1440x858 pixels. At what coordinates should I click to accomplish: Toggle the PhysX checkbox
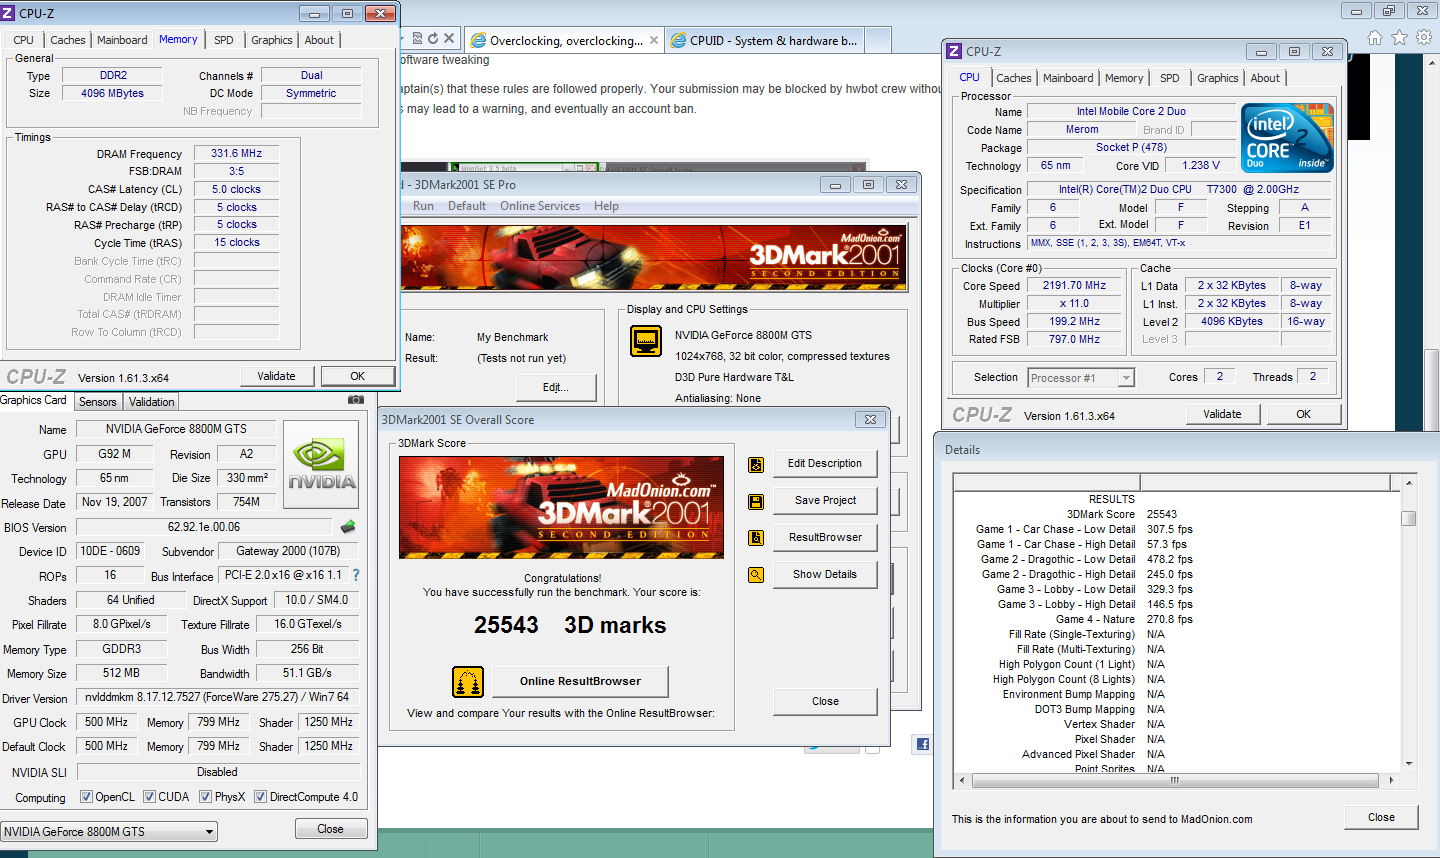click(205, 797)
